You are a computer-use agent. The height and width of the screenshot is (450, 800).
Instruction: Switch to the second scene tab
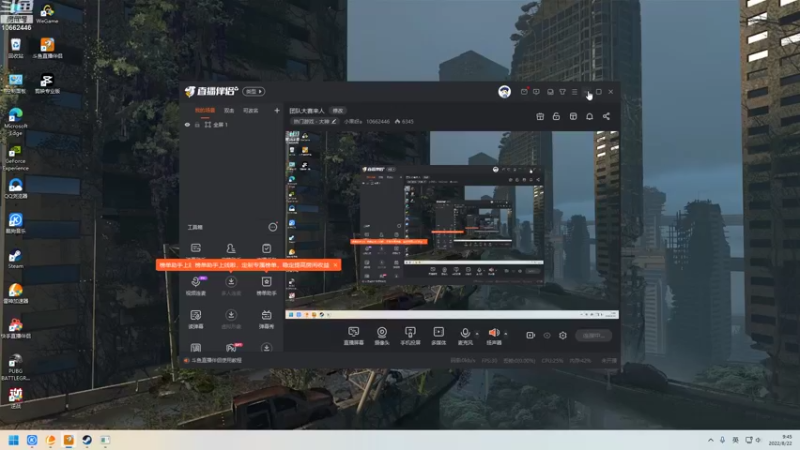(x=229, y=111)
